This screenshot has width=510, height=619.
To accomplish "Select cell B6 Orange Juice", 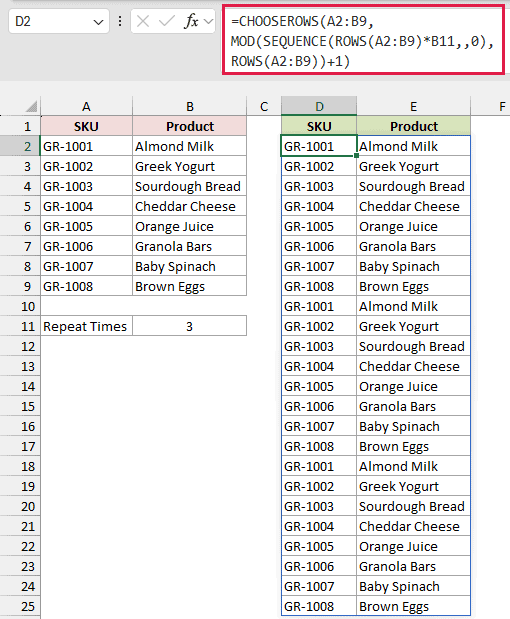I will (190, 227).
